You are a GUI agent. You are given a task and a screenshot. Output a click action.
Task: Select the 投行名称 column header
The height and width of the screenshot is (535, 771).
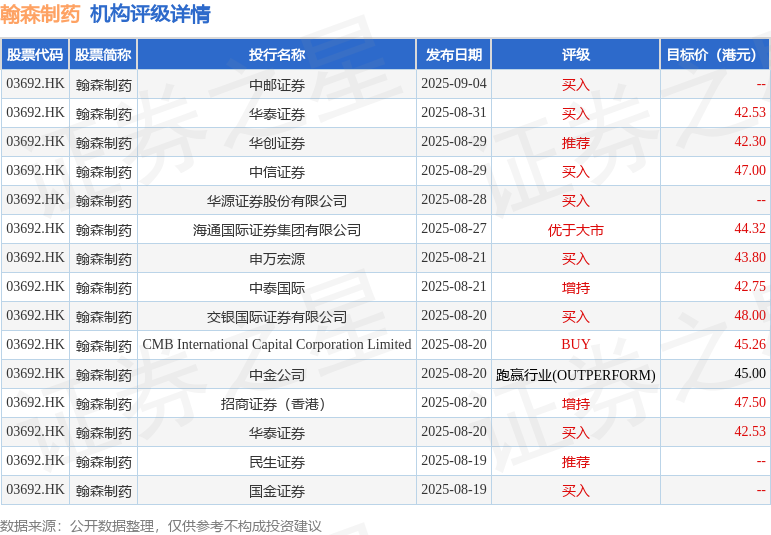[277, 55]
